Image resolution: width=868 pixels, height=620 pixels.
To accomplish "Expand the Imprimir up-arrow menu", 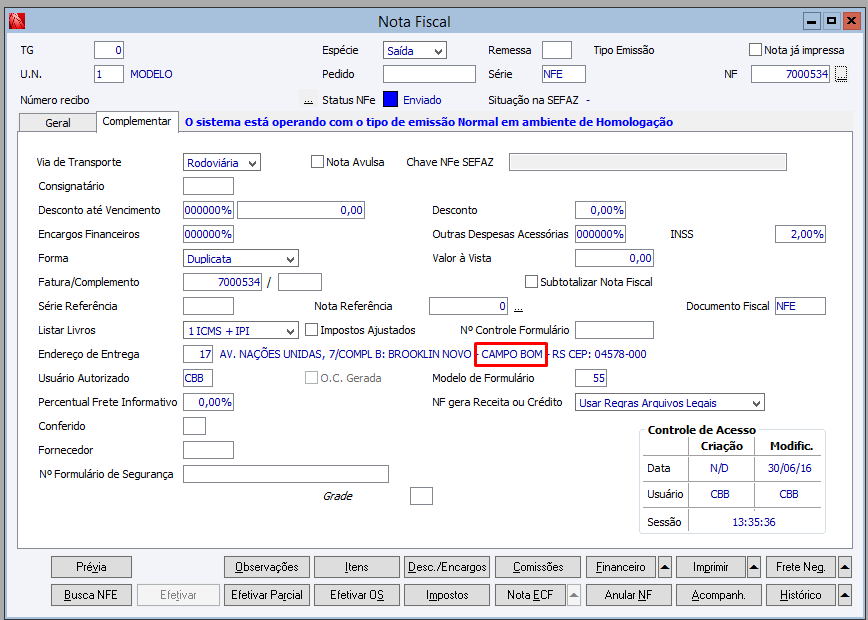I will [x=754, y=567].
